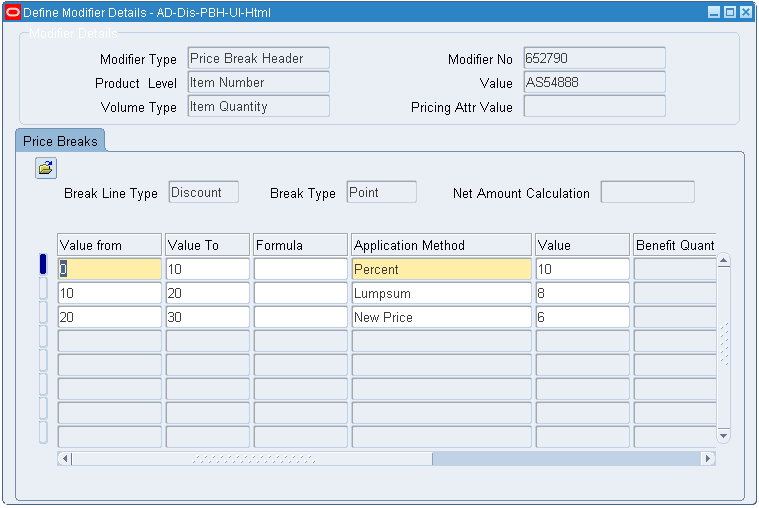Viewport: 759px width, 508px height.
Task: Click the Value column header in grid
Action: point(583,245)
